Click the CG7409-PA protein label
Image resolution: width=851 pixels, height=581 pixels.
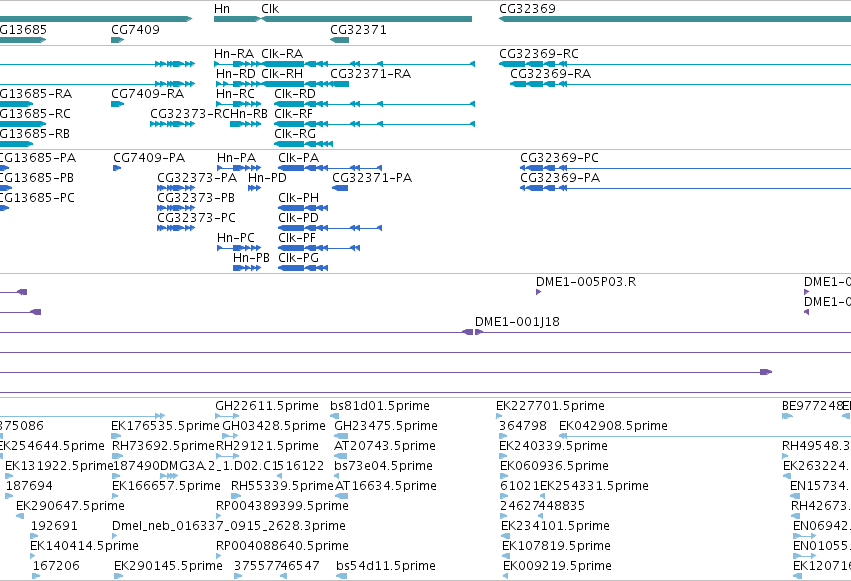click(149, 158)
